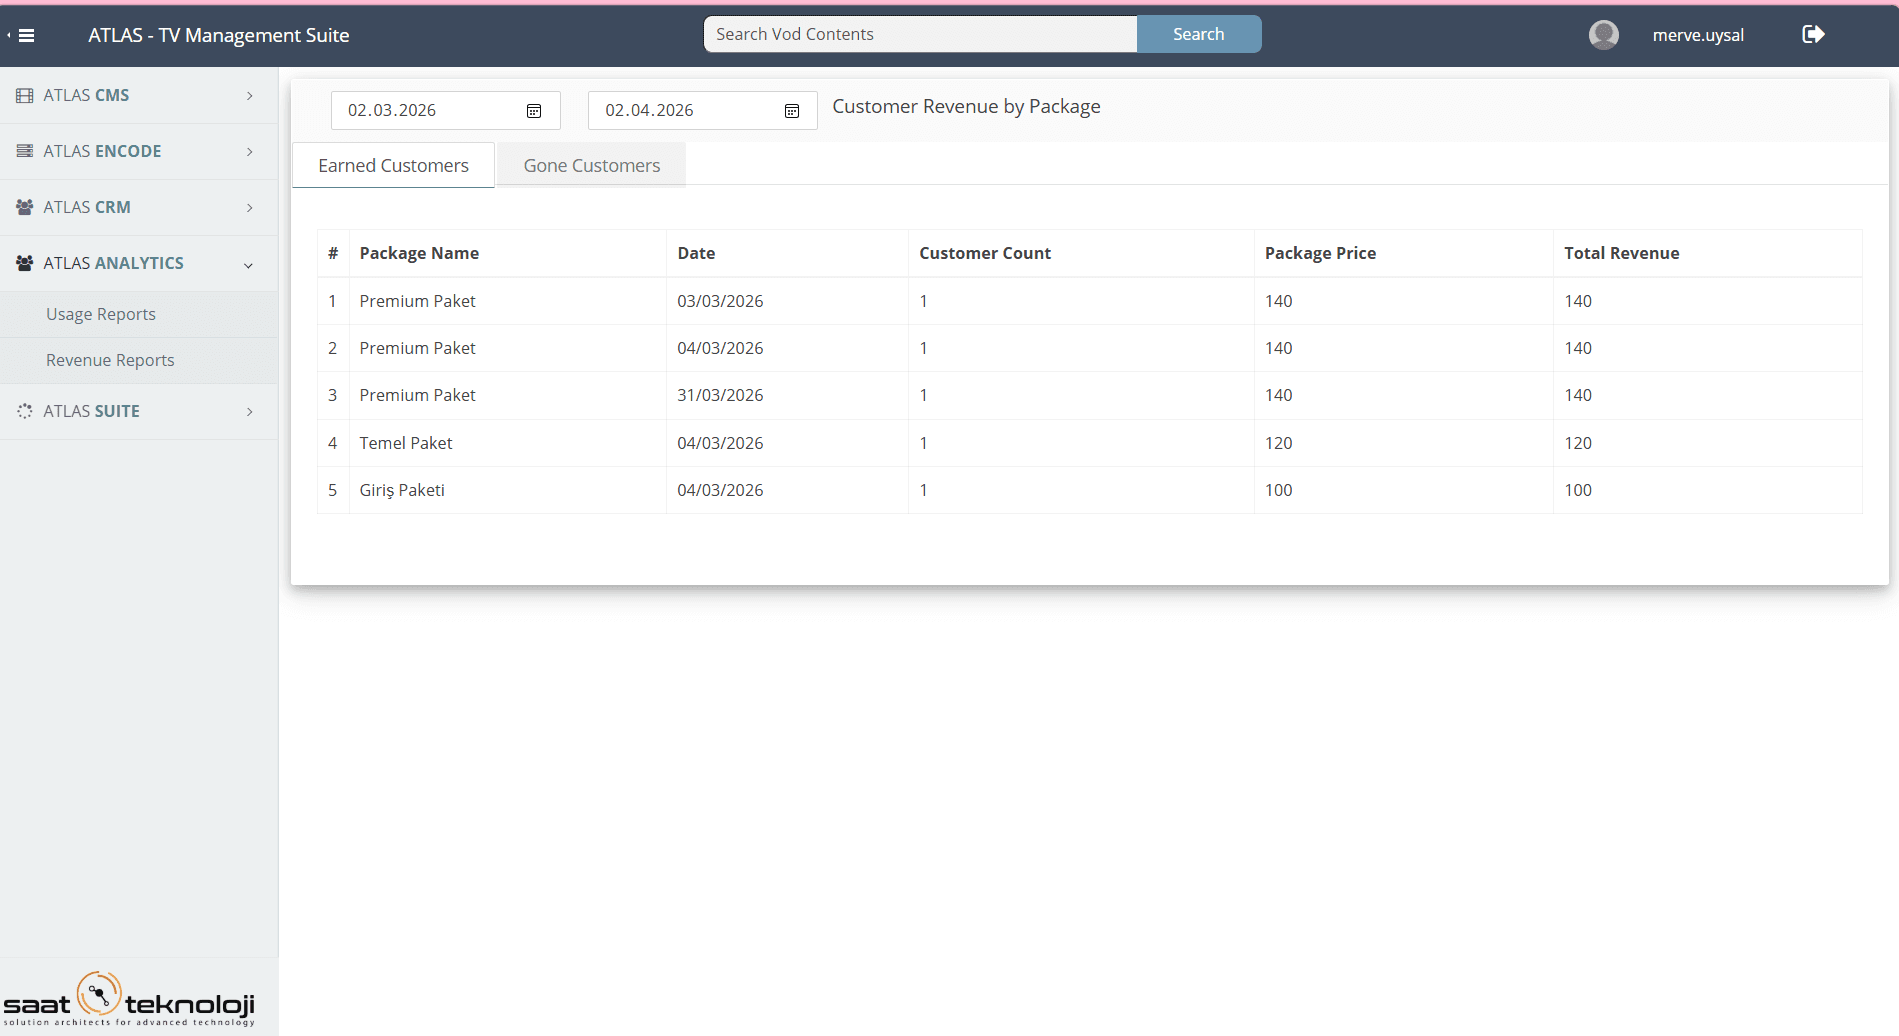The image size is (1899, 1036).
Task: Click the Search button
Action: tap(1198, 33)
